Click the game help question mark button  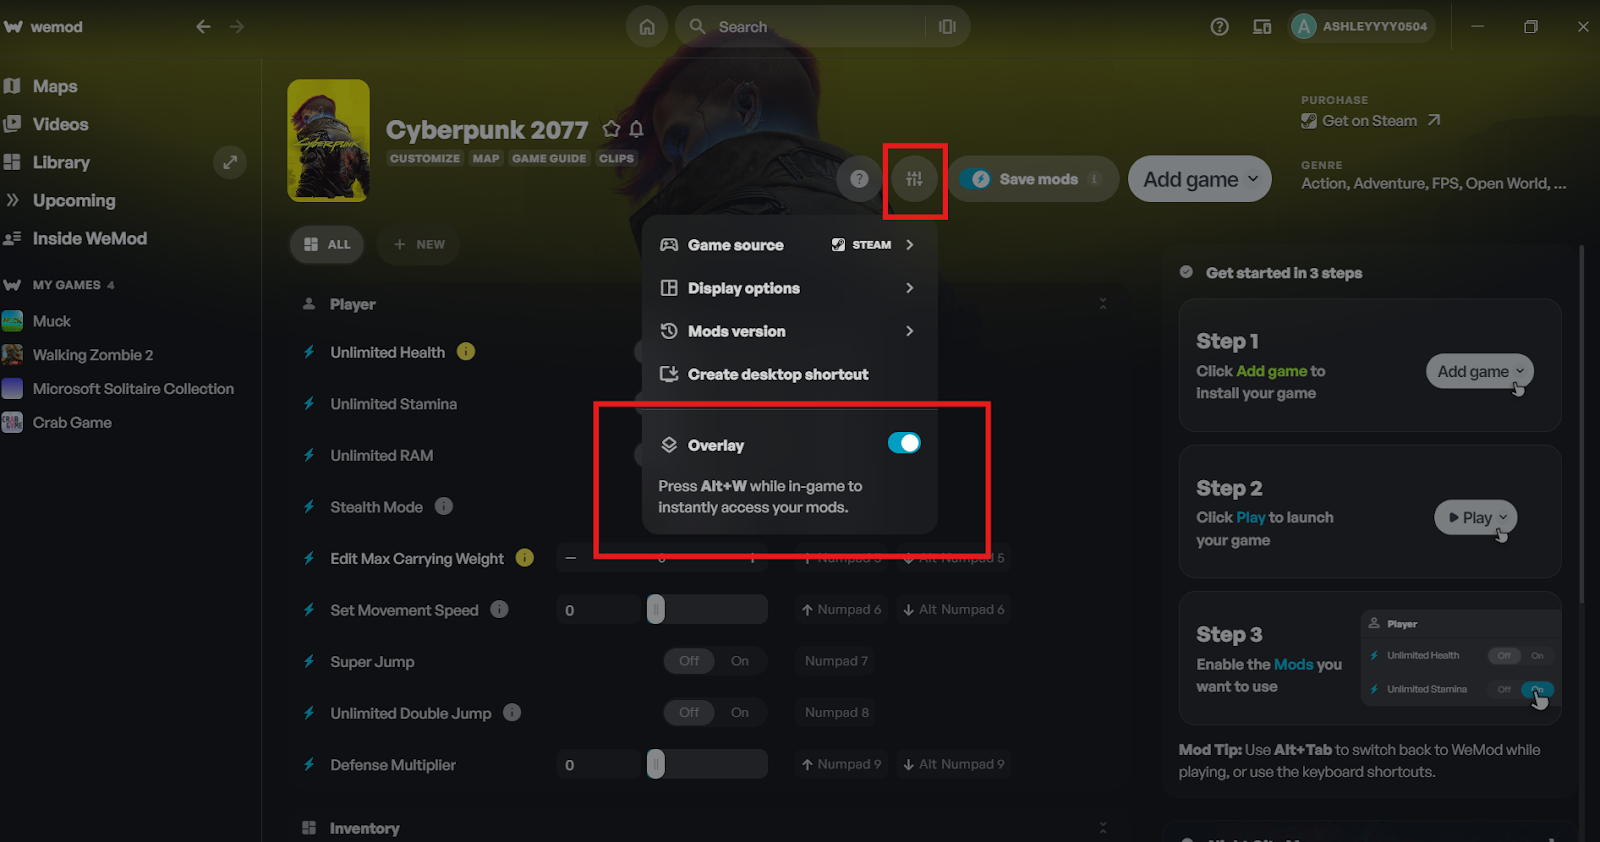pyautogui.click(x=859, y=179)
